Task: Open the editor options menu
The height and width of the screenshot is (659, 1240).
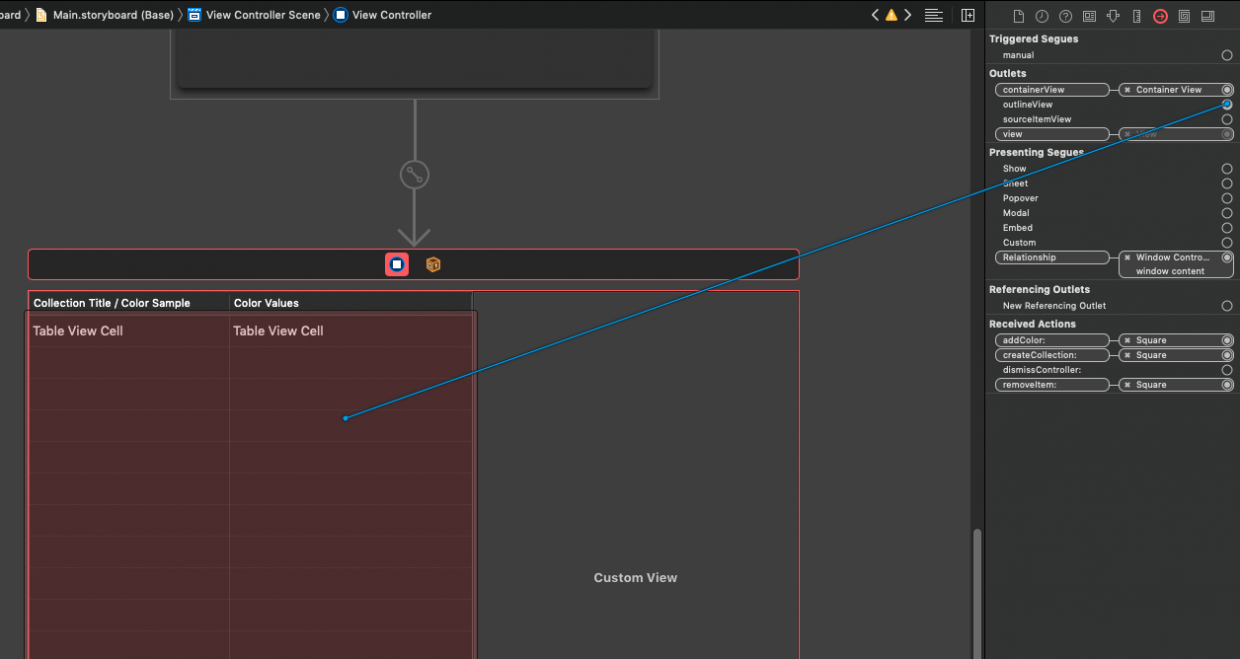Action: (933, 15)
